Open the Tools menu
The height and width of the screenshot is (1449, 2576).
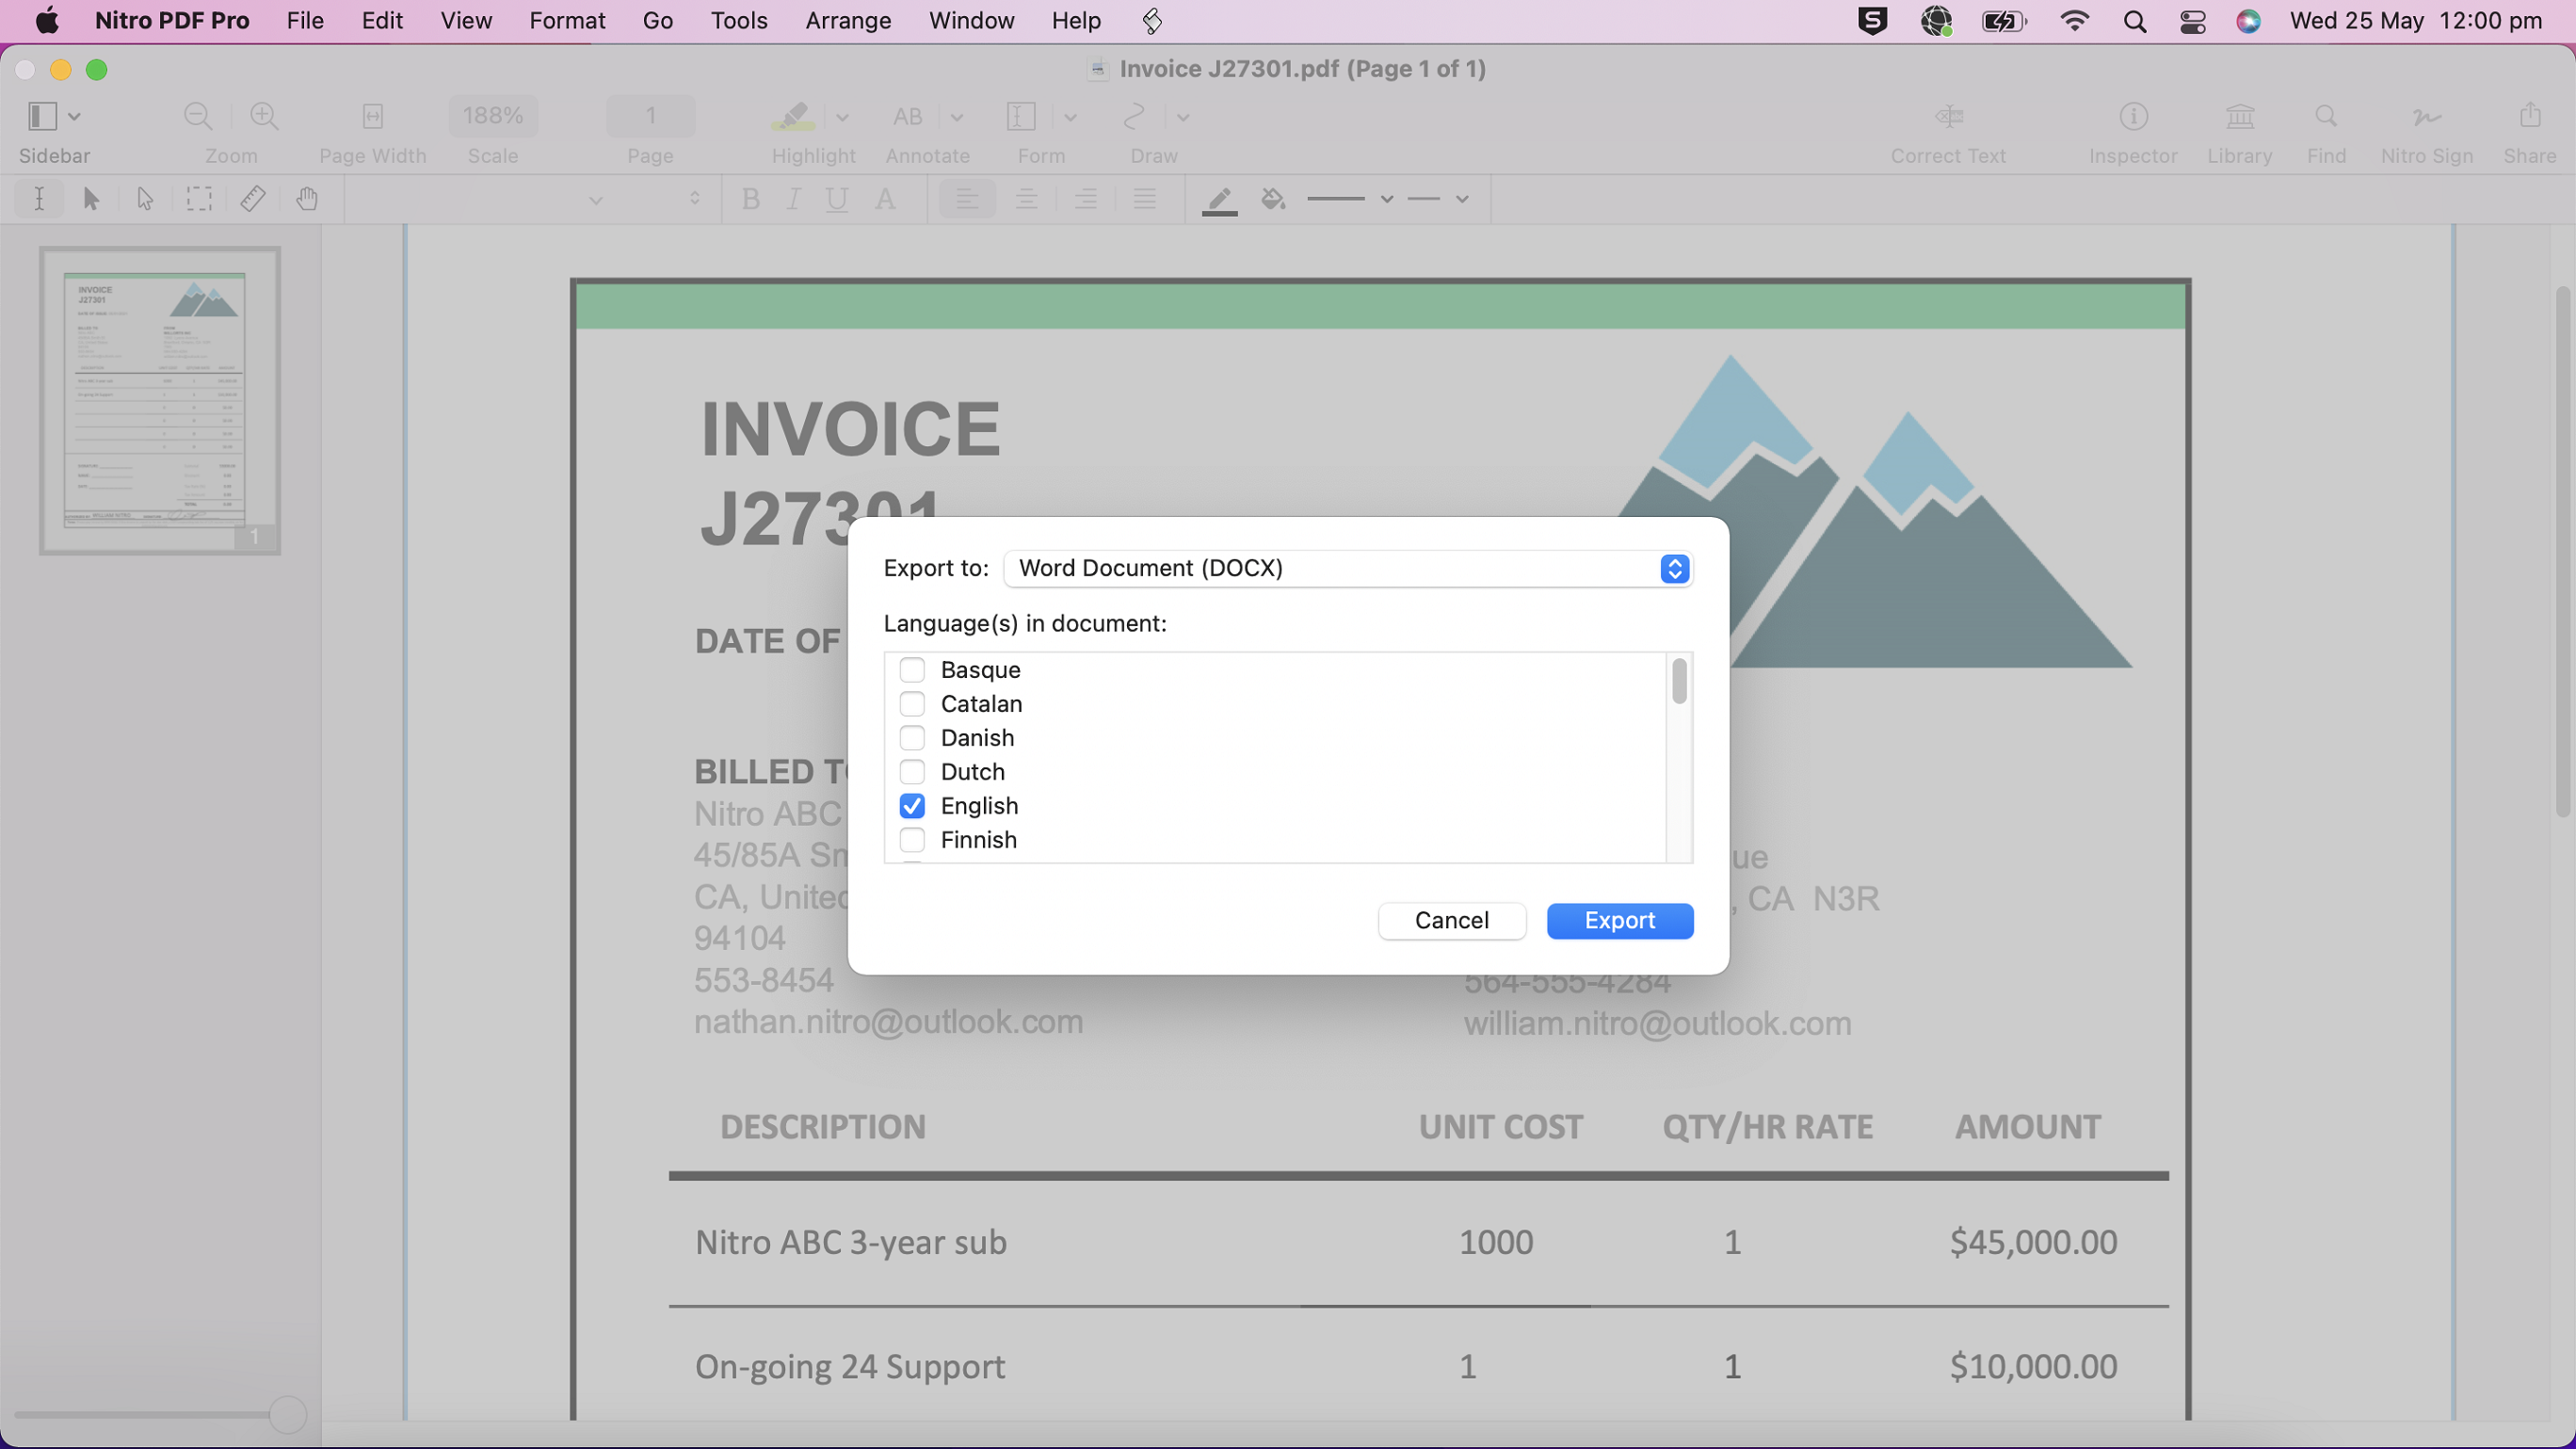coord(738,21)
